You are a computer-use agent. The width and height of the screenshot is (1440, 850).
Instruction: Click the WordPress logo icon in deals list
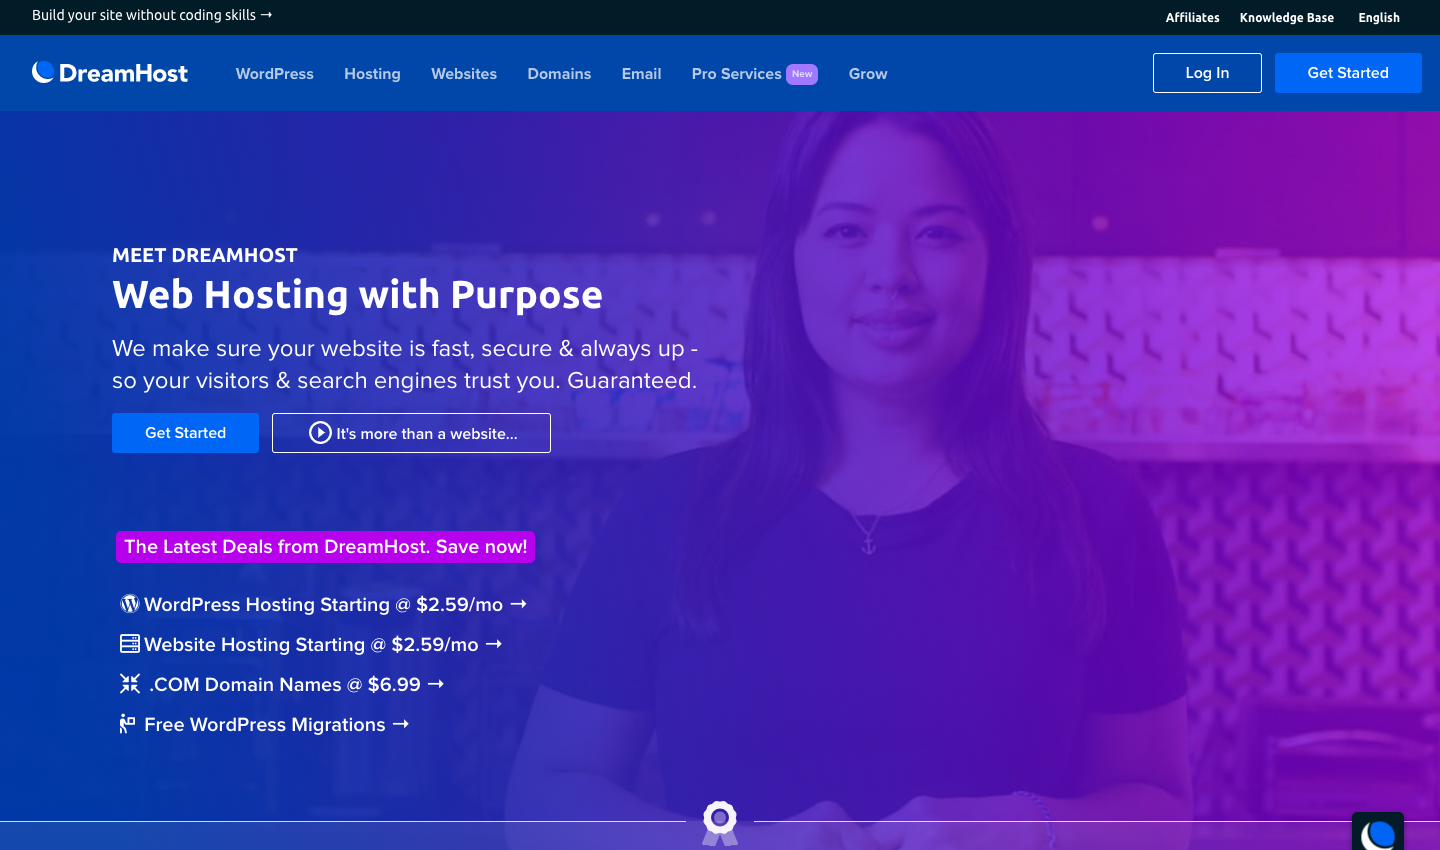click(x=130, y=604)
